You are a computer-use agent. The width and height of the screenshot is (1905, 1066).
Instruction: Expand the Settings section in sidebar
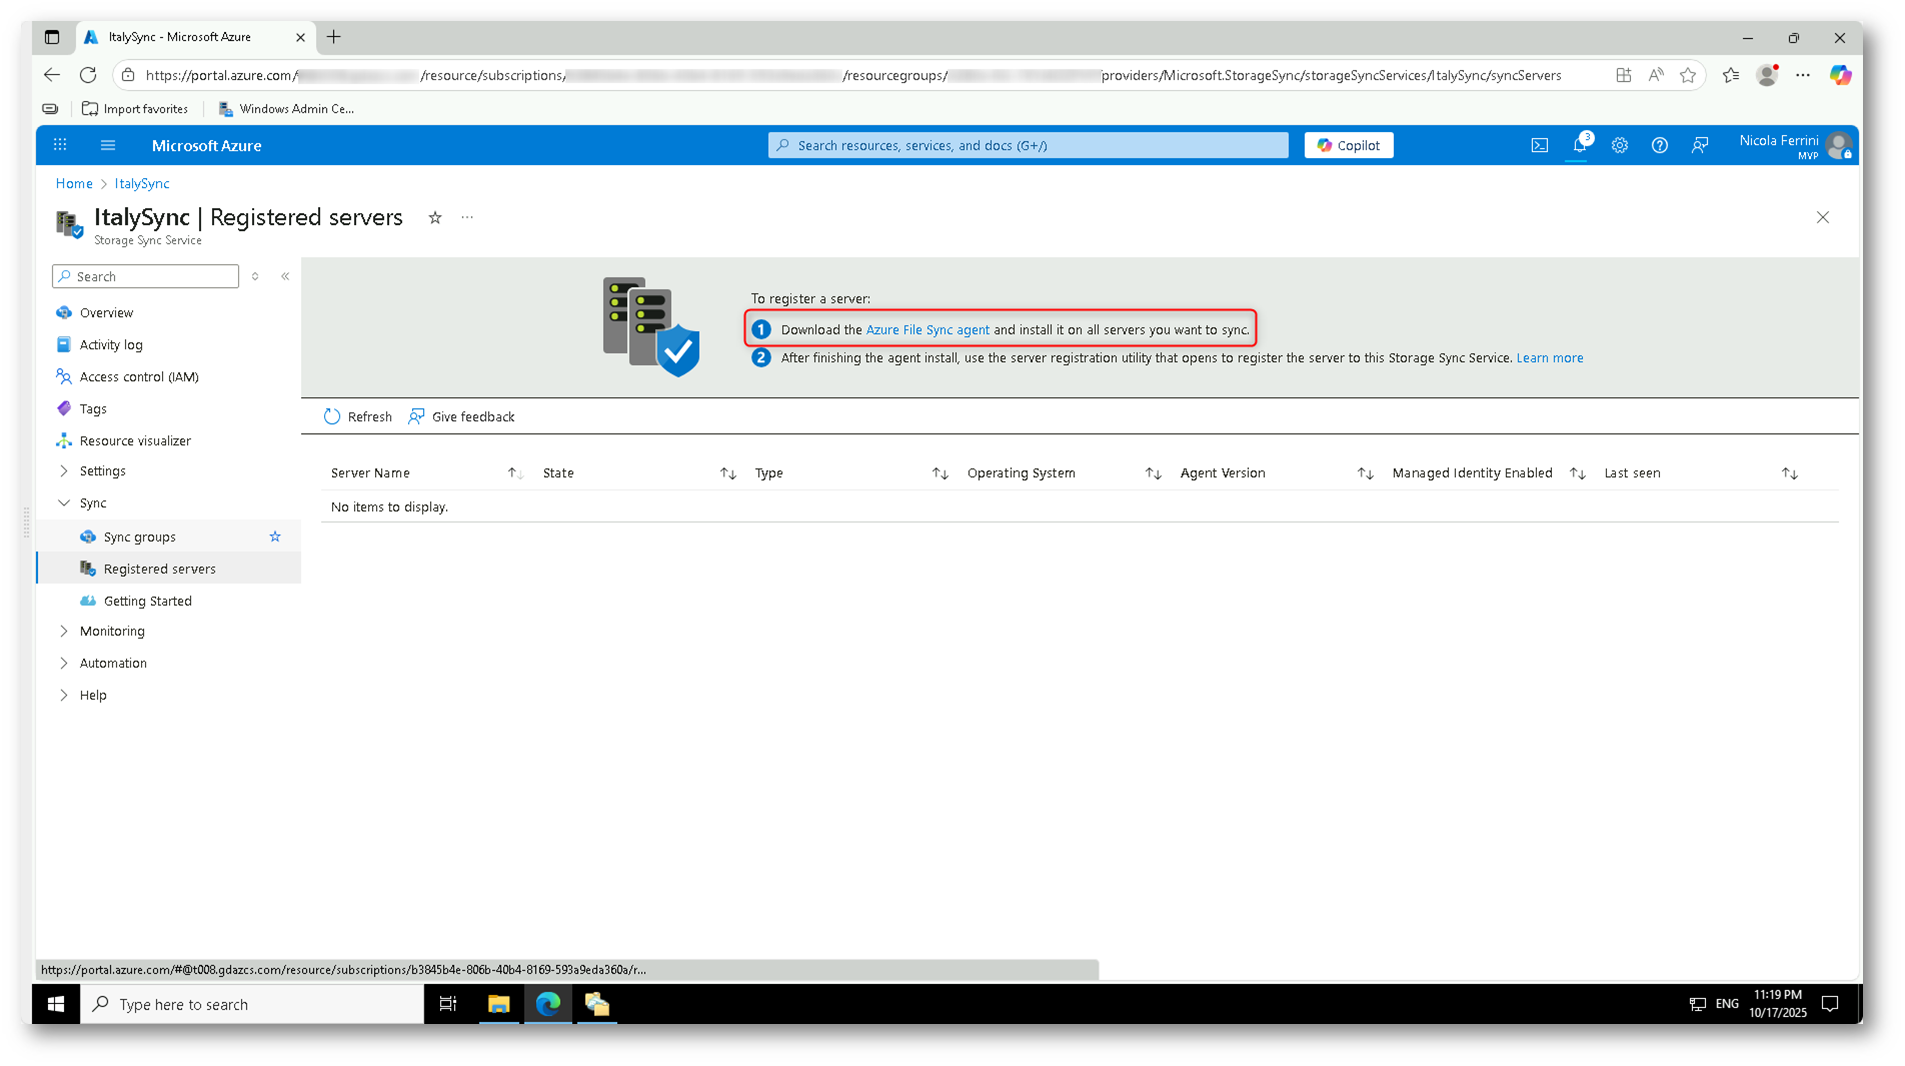tap(64, 471)
